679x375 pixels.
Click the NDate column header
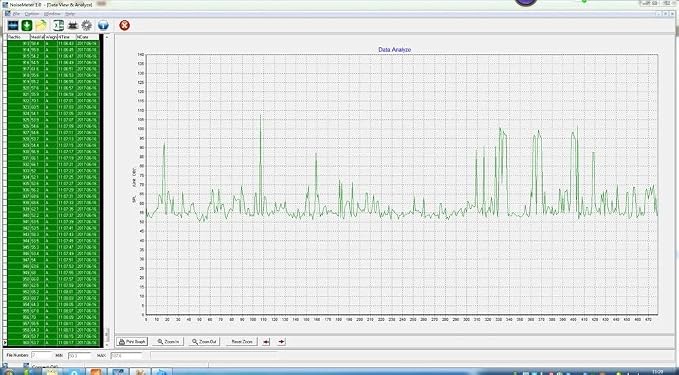pyautogui.click(x=88, y=37)
